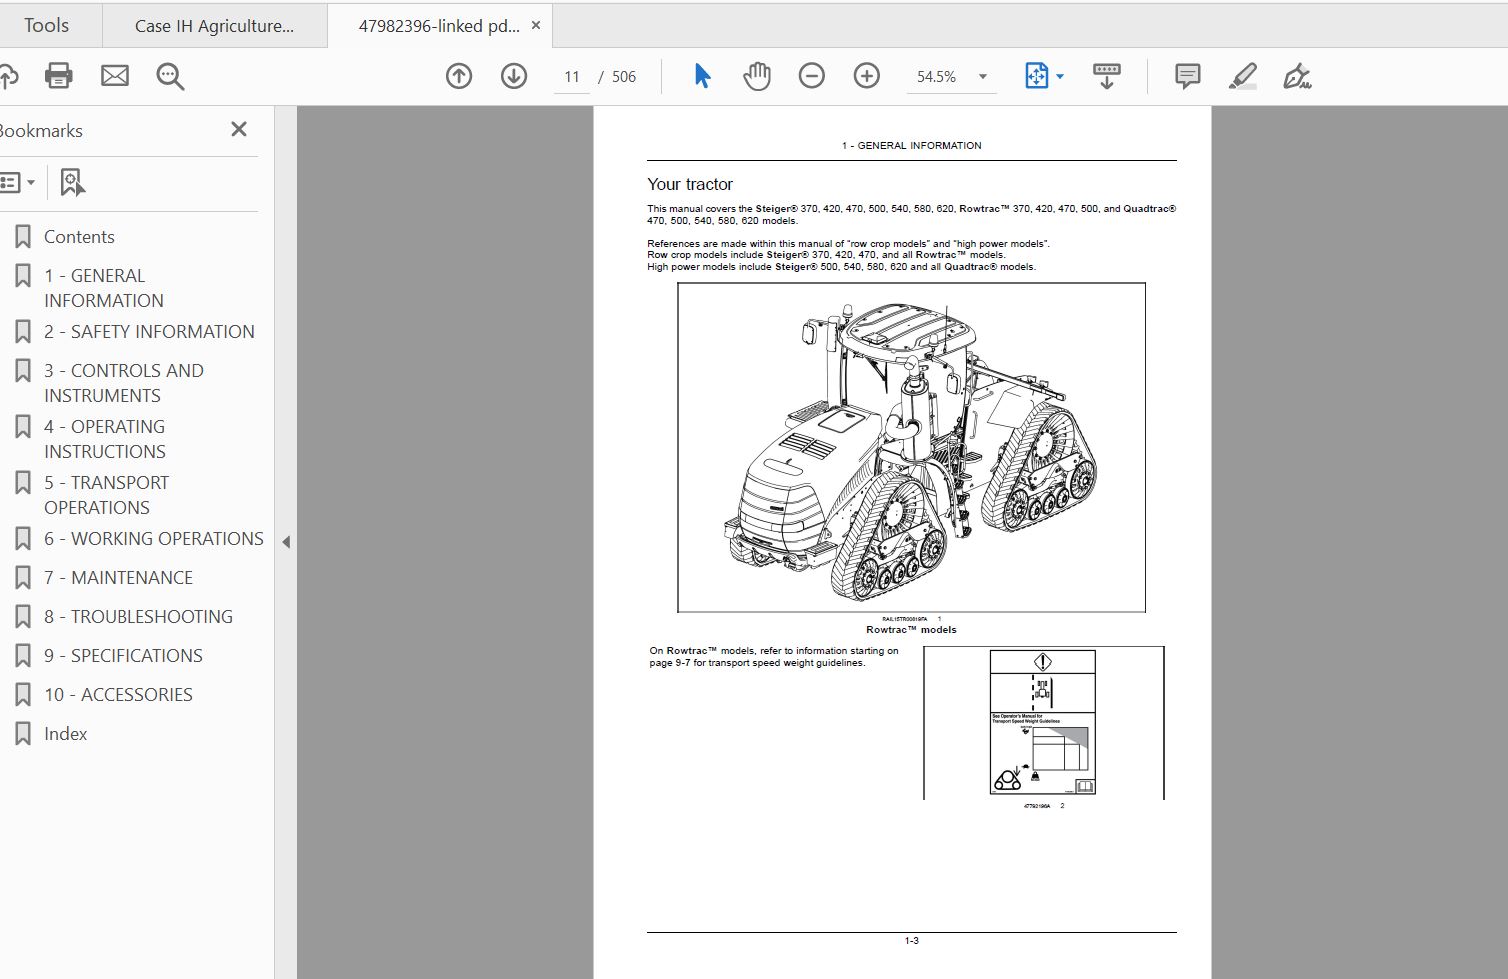Zoom in with the plus button
The height and width of the screenshot is (979, 1508).
pos(867,76)
